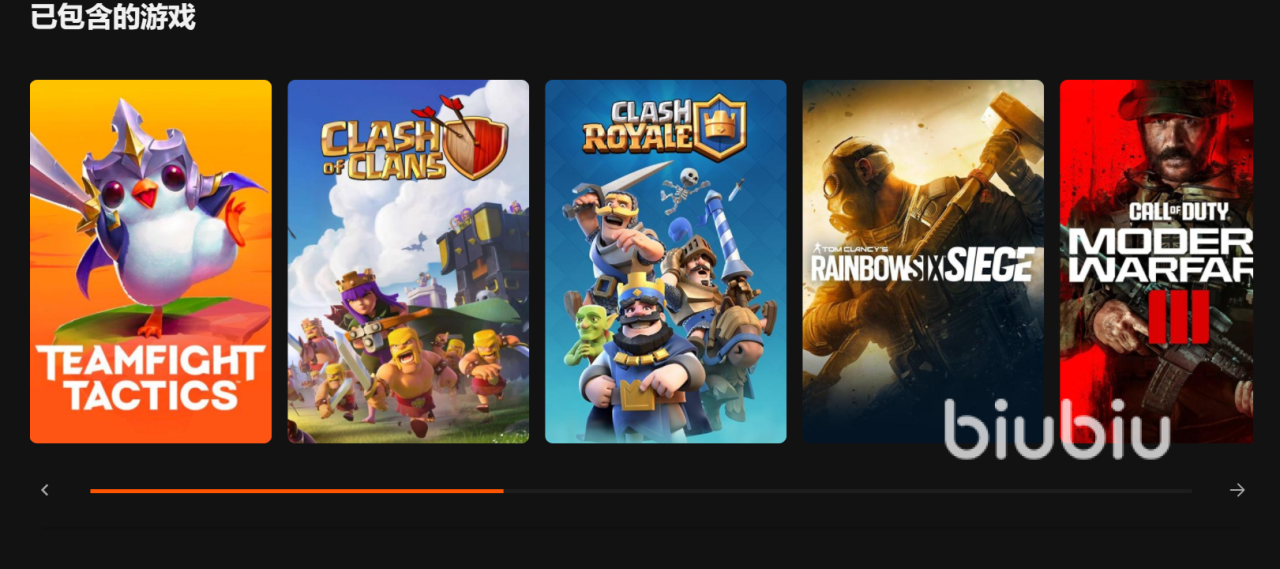Screen dimensions: 1280x569
Task: Open the Clash of Clans game card
Action: [x=408, y=261]
